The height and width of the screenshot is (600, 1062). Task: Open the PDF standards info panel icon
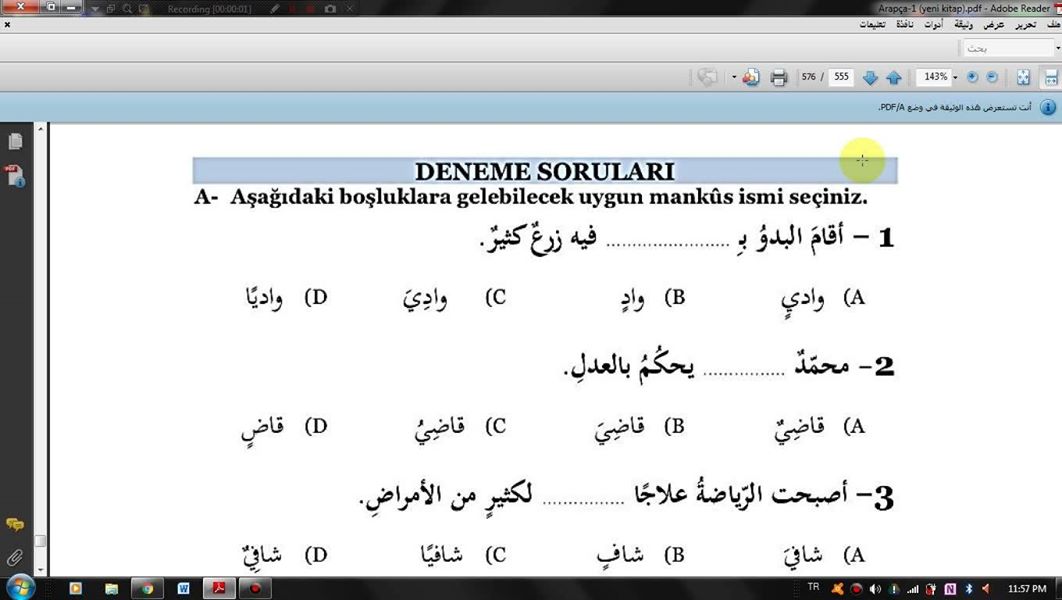pyautogui.click(x=15, y=175)
